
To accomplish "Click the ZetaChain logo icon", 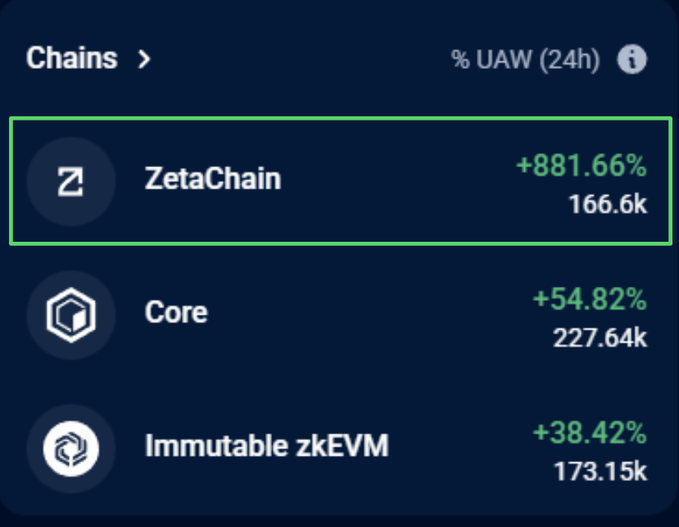I will tap(71, 181).
